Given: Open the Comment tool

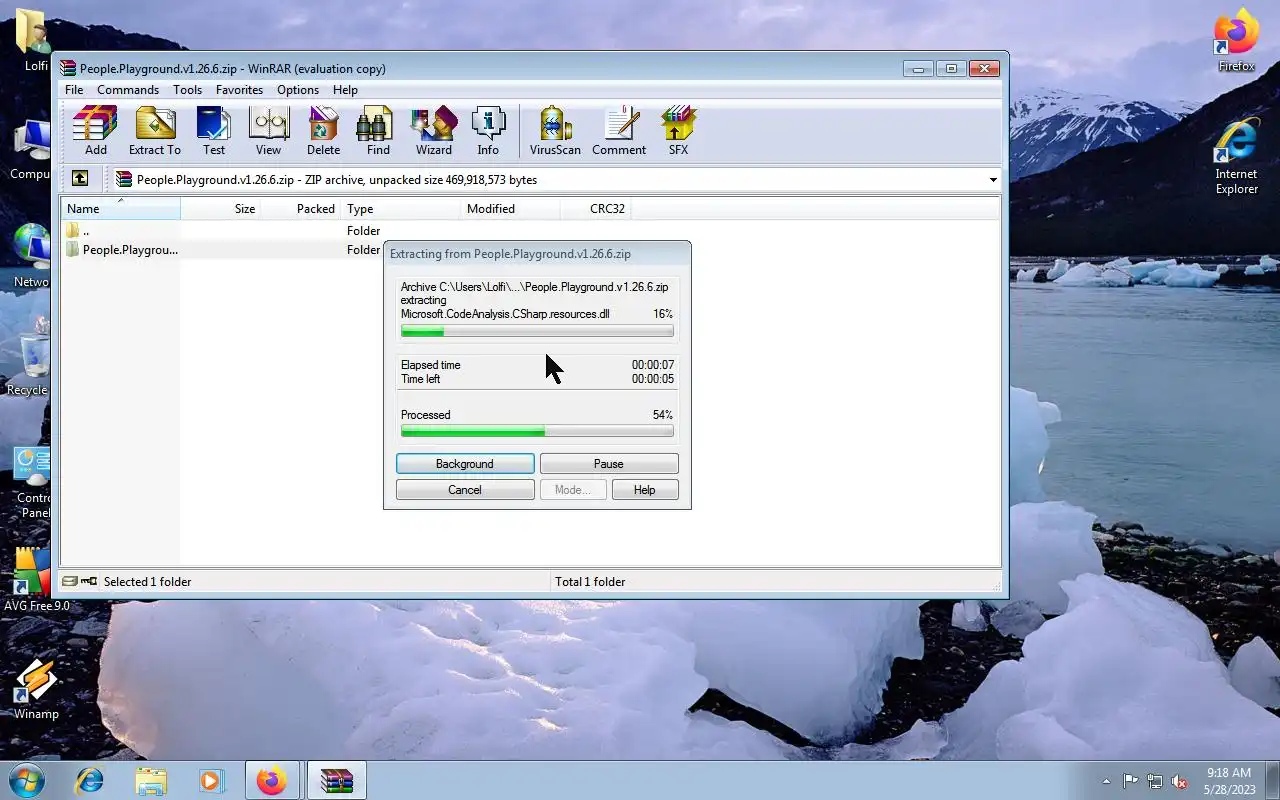Looking at the screenshot, I should click(619, 131).
